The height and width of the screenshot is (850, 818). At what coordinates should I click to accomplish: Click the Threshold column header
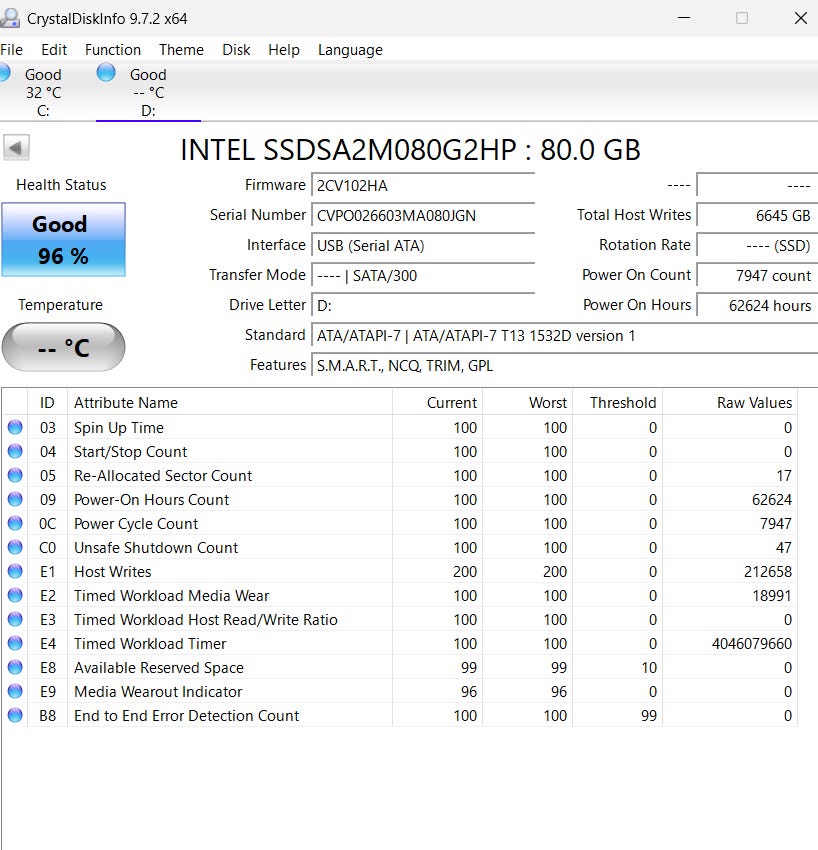pos(617,402)
